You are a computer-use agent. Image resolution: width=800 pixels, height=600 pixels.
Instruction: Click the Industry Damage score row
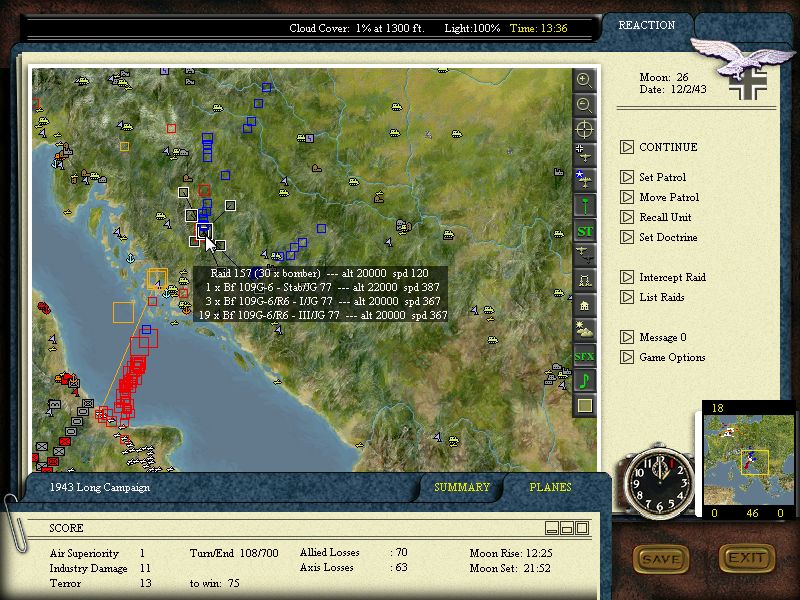[x=100, y=568]
